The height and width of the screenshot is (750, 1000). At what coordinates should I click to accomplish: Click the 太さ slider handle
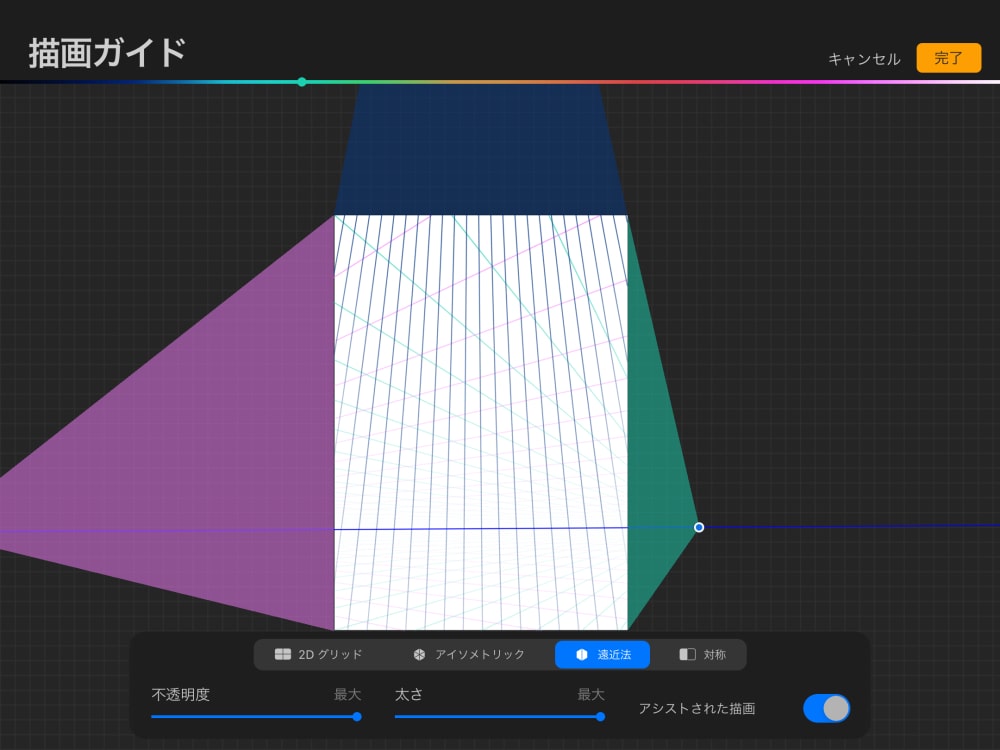599,717
